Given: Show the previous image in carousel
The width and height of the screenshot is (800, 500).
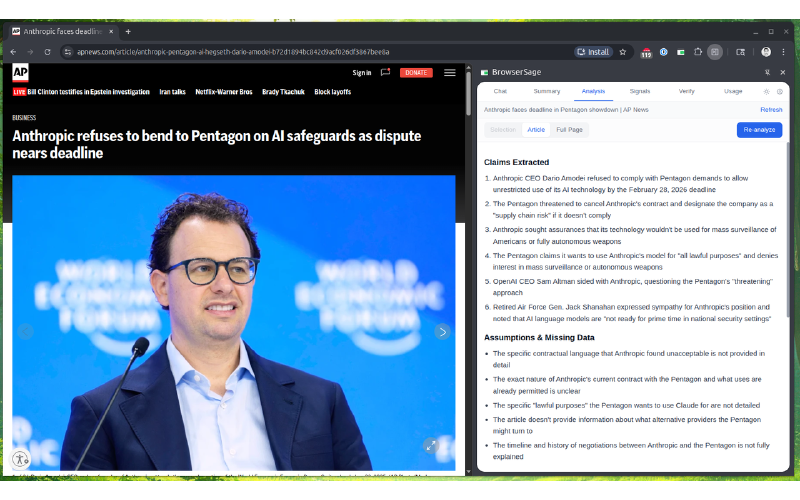Looking at the screenshot, I should tap(26, 332).
